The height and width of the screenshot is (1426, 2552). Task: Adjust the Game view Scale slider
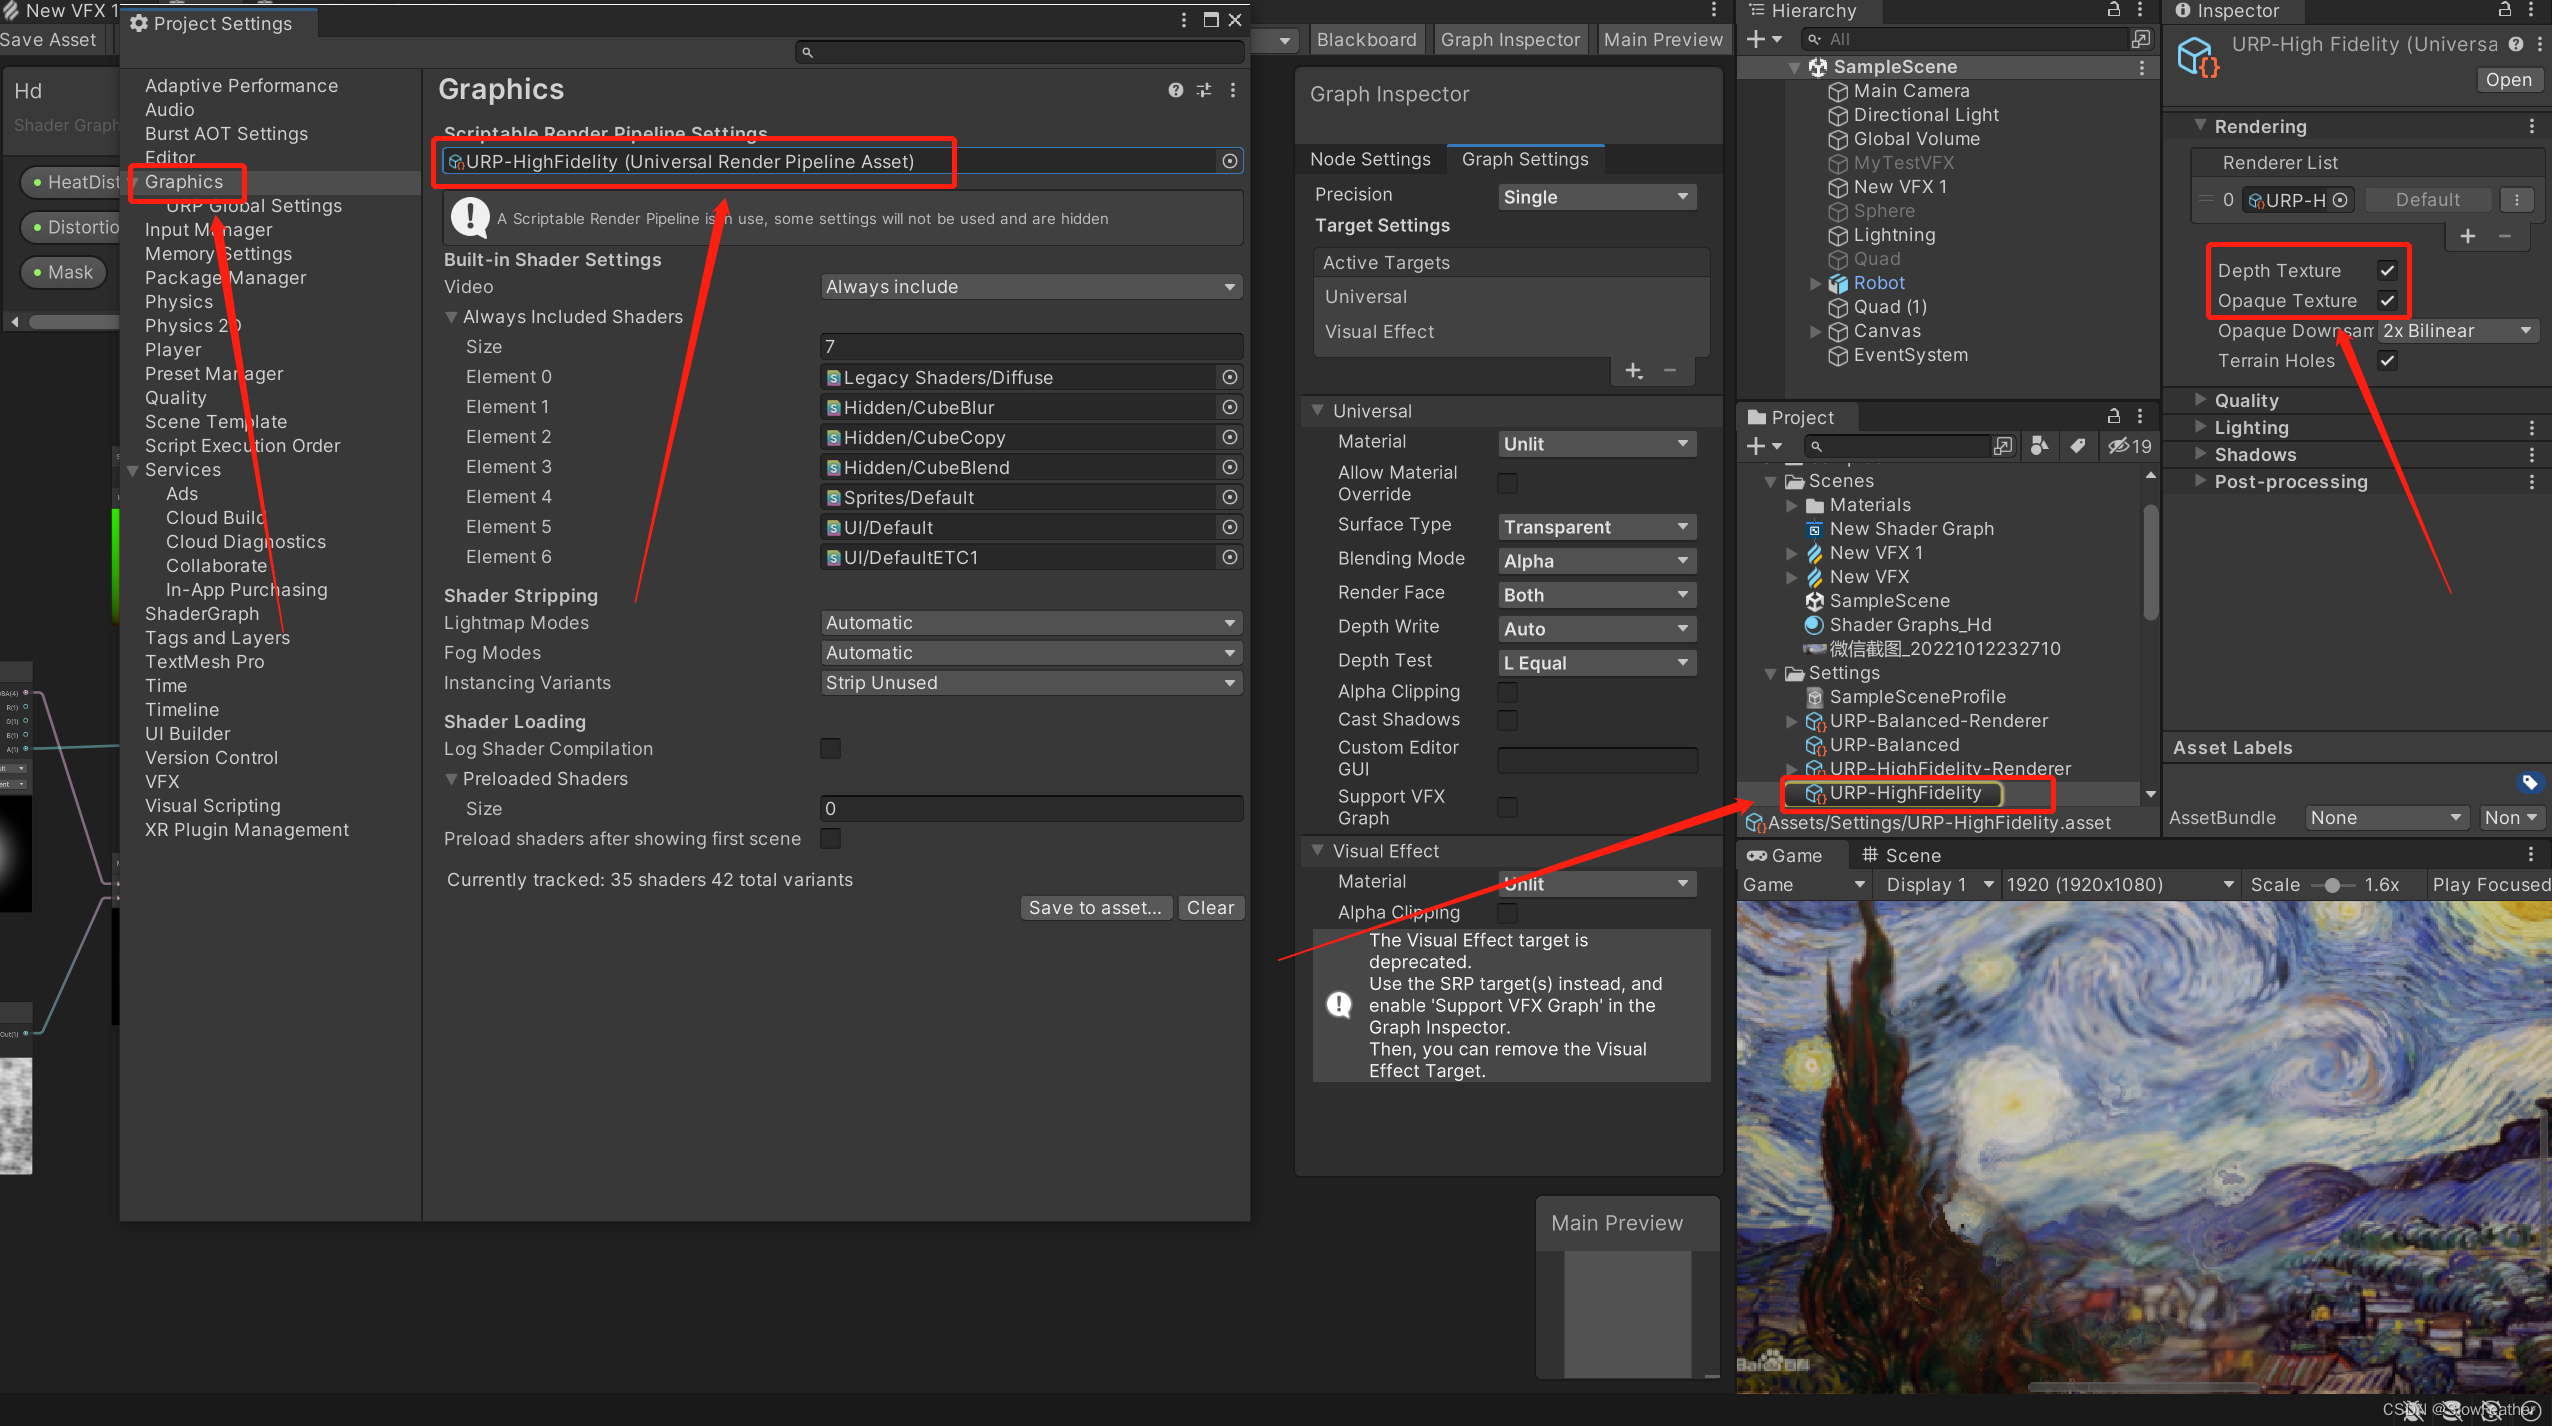pos(2332,885)
